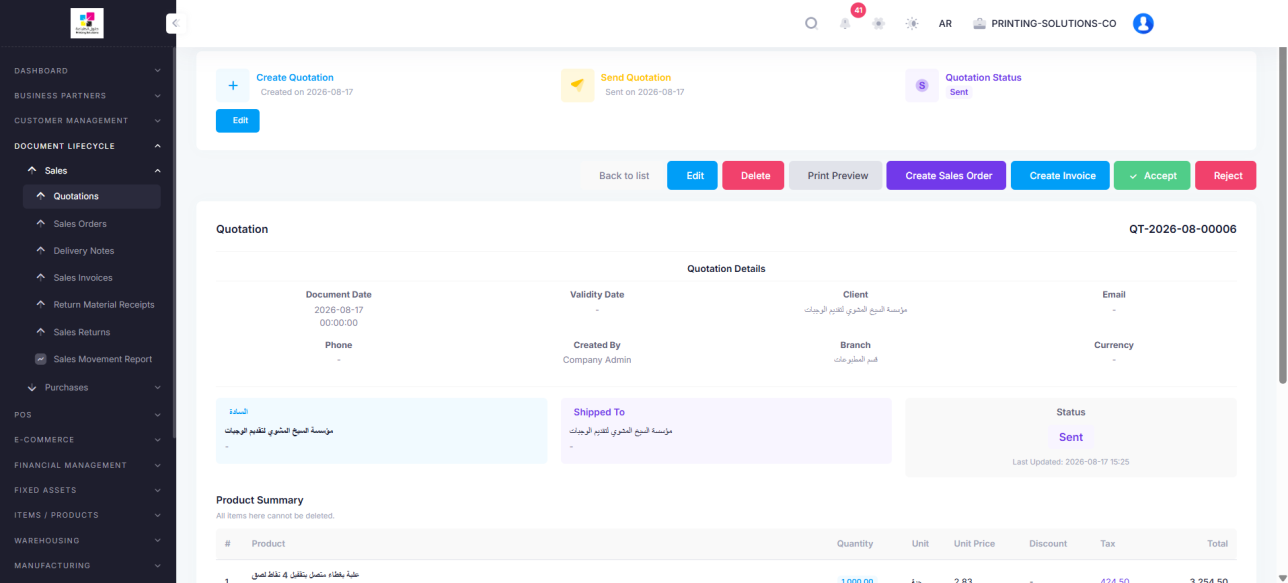Click quotation number QT-2026-08-00006
The height and width of the screenshot is (583, 1288).
click(x=1182, y=229)
